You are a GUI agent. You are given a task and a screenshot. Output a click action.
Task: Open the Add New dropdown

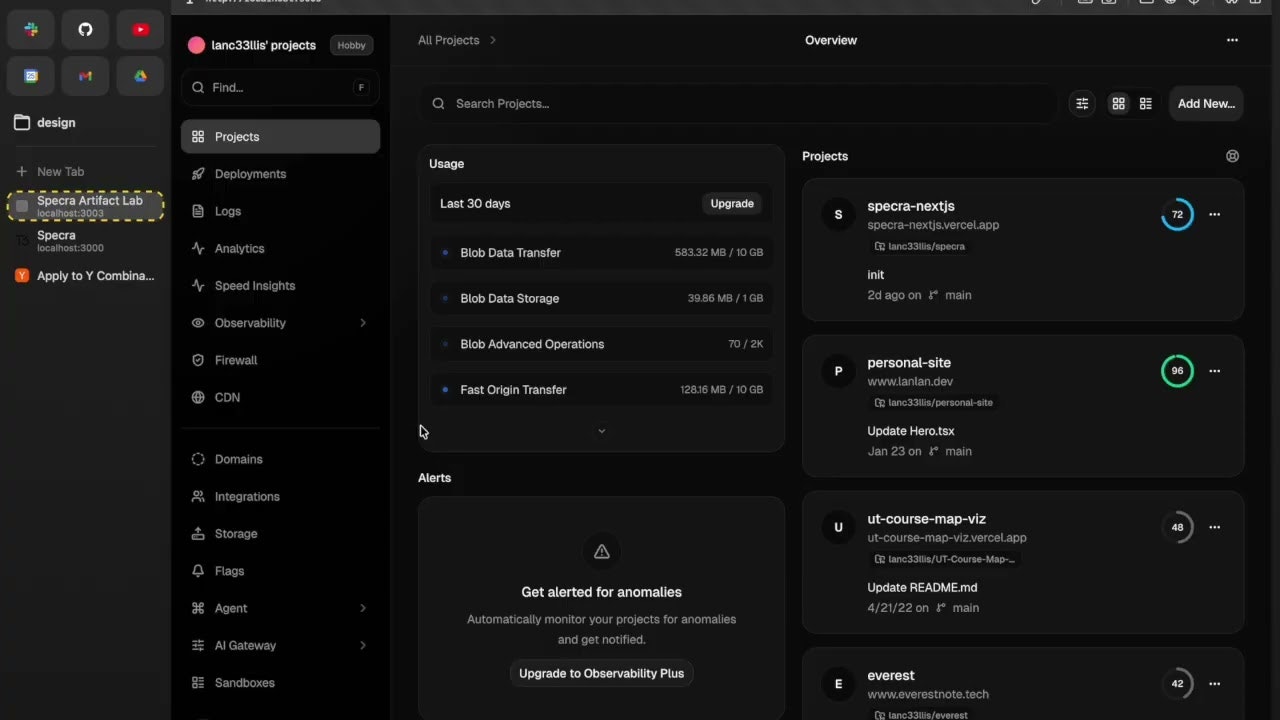1206,104
